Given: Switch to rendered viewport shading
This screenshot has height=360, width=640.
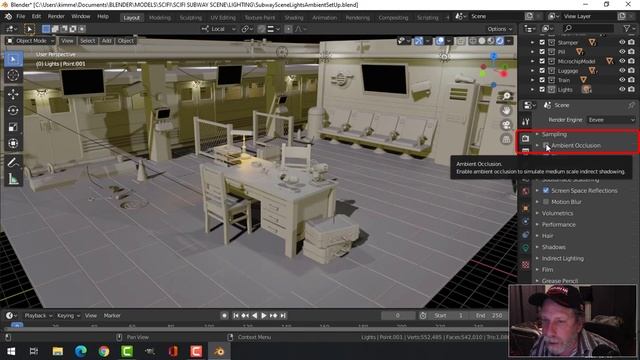Looking at the screenshot, I should coord(500,41).
